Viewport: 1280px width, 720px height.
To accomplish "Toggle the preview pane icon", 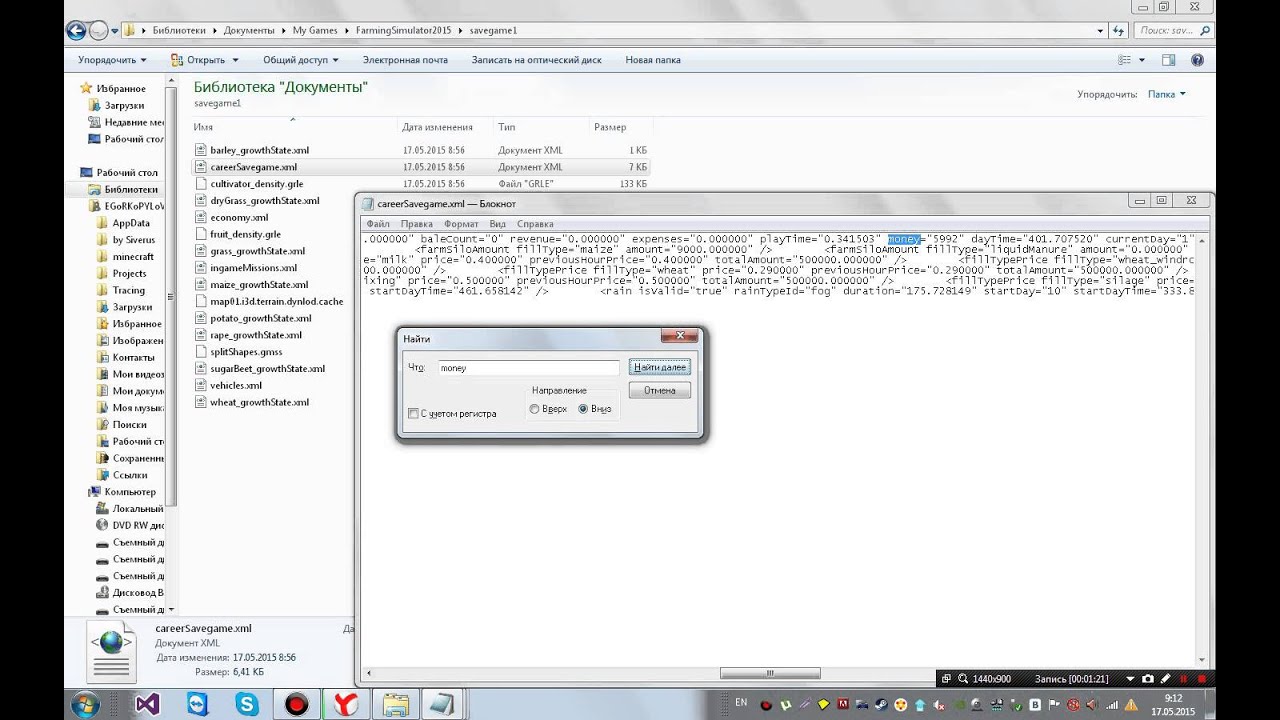I will [x=1168, y=60].
